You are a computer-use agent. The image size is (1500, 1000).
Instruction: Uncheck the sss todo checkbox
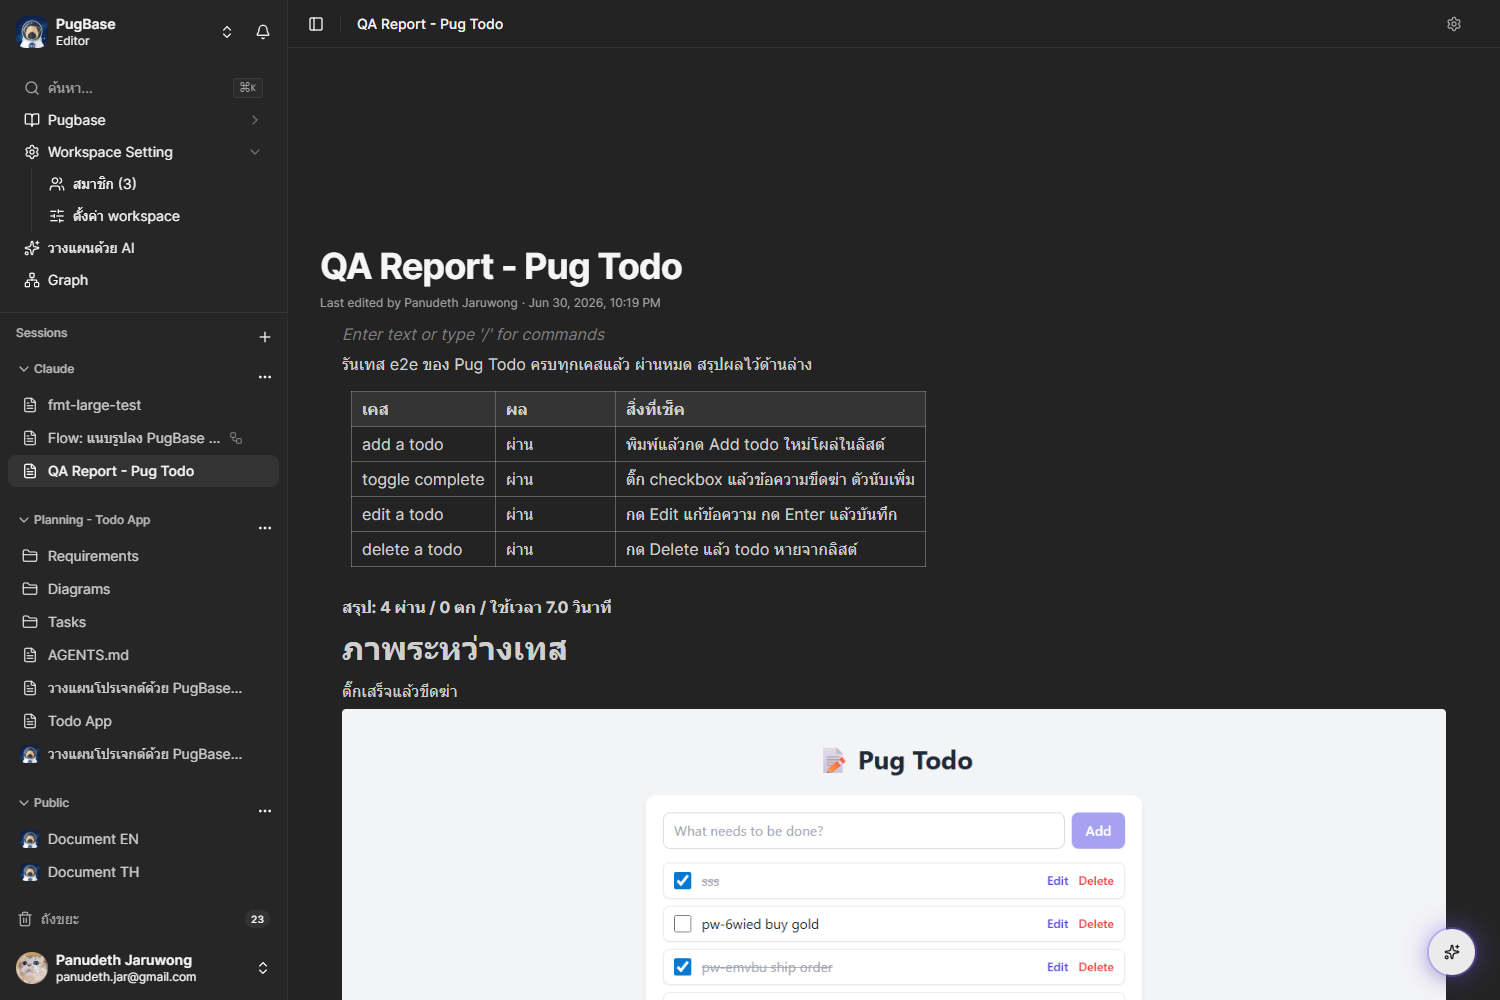pos(683,881)
